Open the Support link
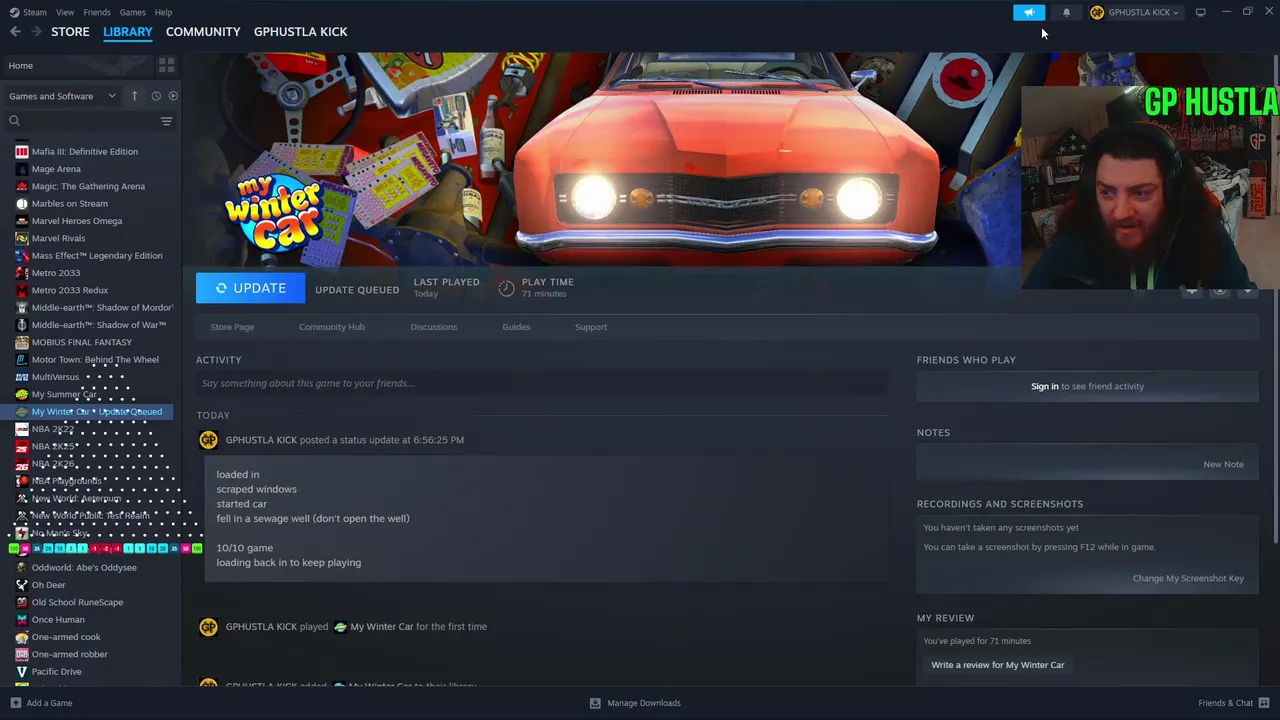The image size is (1280, 720). click(x=591, y=327)
